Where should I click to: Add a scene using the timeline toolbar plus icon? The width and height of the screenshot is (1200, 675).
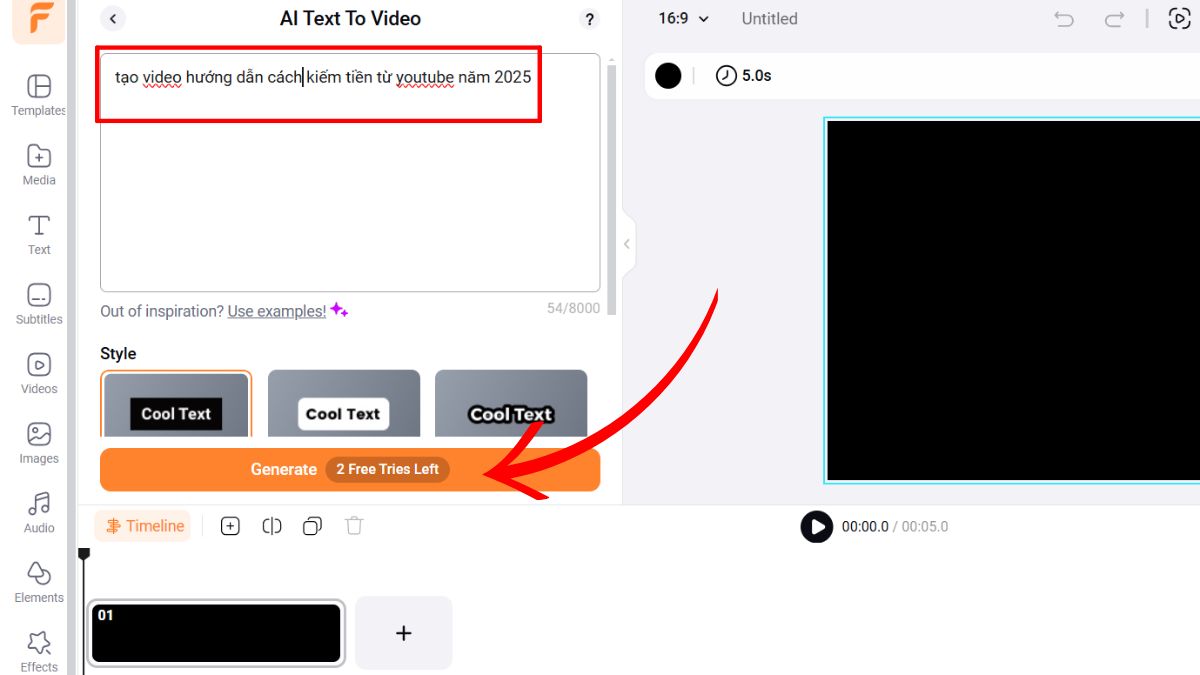(x=230, y=526)
